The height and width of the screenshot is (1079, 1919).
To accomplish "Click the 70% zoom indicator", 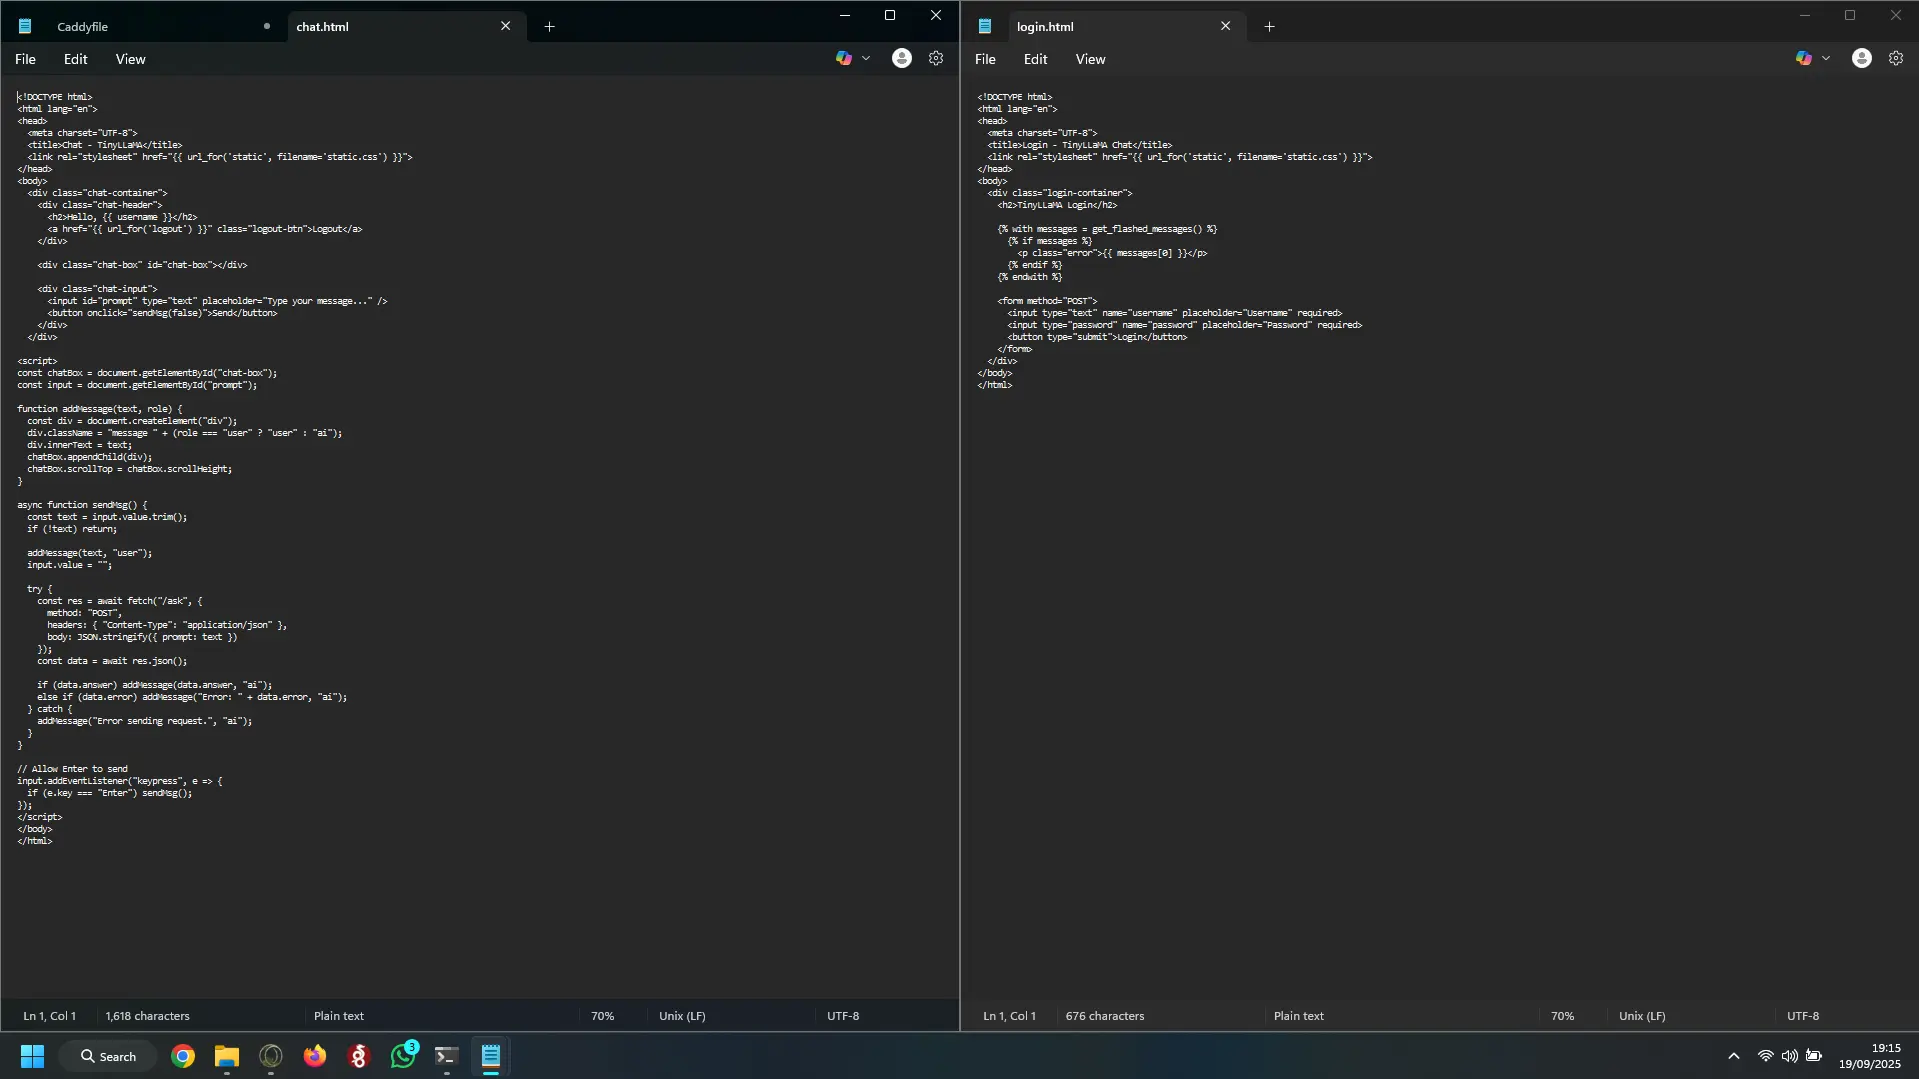I will pos(602,1015).
